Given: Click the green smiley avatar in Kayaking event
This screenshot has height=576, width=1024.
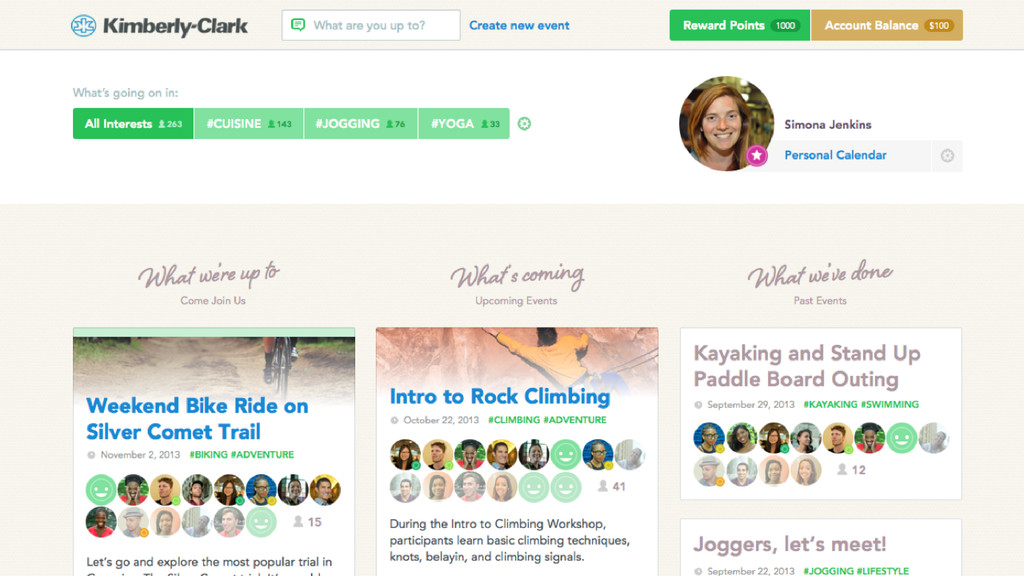Looking at the screenshot, I should click(902, 438).
